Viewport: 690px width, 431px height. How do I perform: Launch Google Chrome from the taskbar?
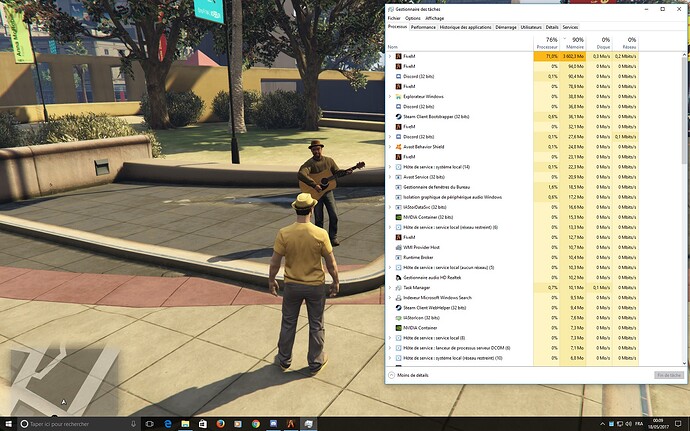(x=256, y=424)
